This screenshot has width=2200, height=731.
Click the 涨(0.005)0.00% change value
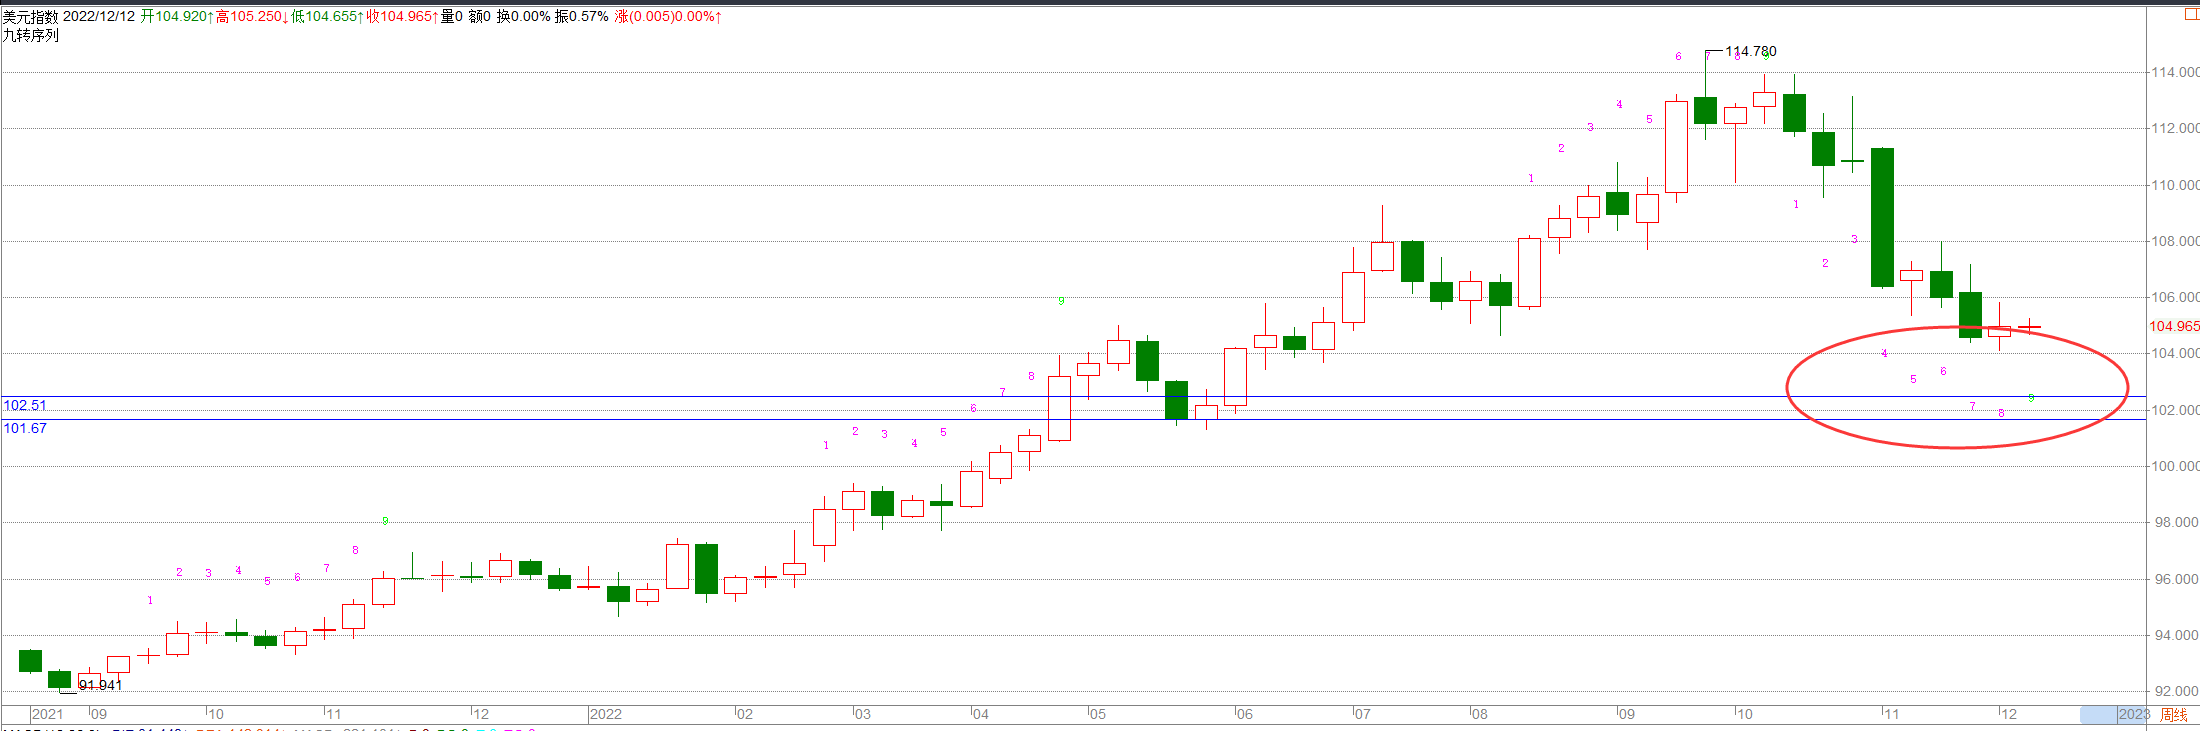point(668,16)
